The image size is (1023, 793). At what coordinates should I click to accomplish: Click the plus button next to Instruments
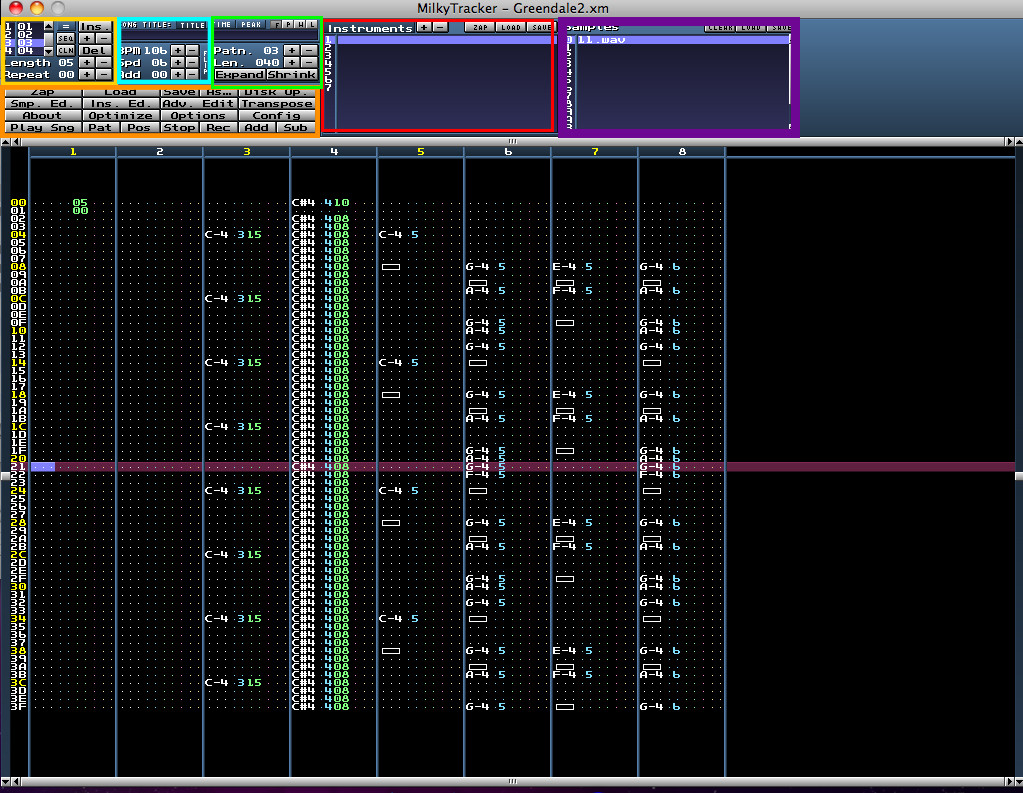coord(424,27)
